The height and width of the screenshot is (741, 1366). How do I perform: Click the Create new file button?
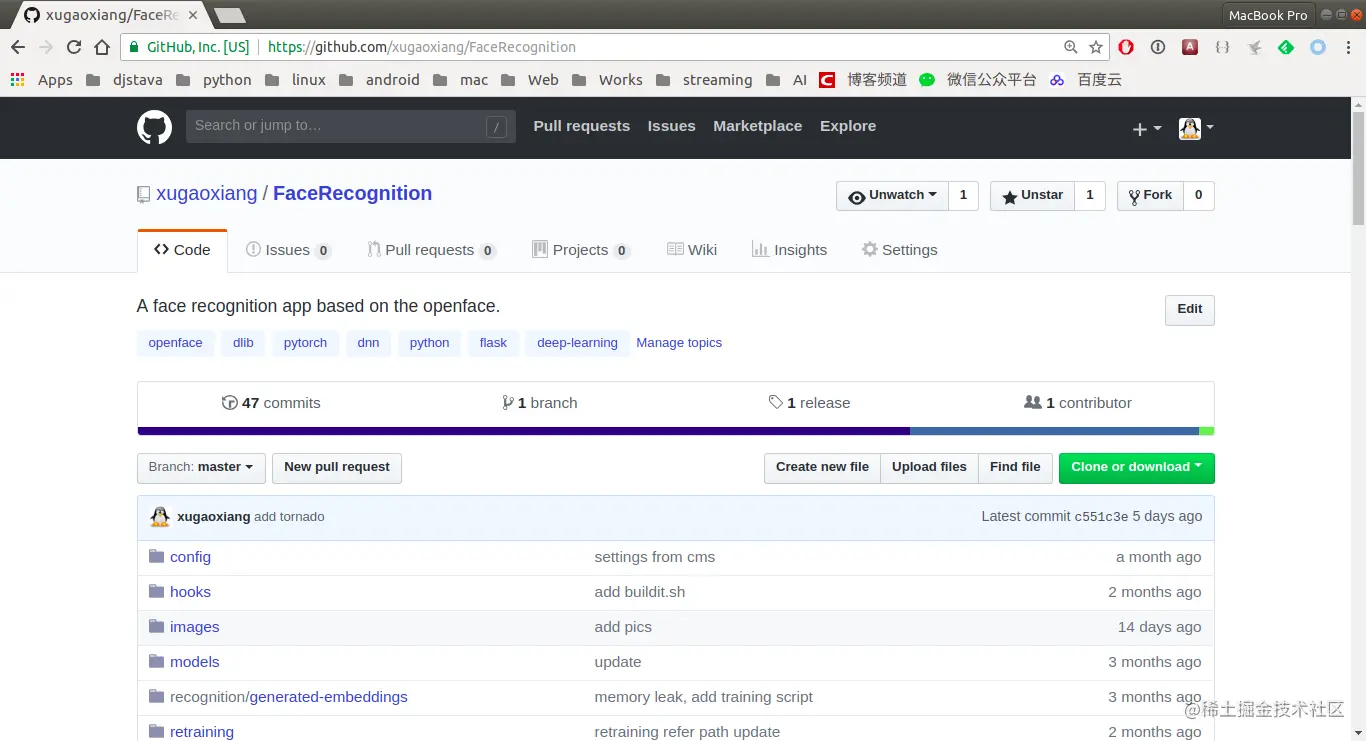click(821, 467)
